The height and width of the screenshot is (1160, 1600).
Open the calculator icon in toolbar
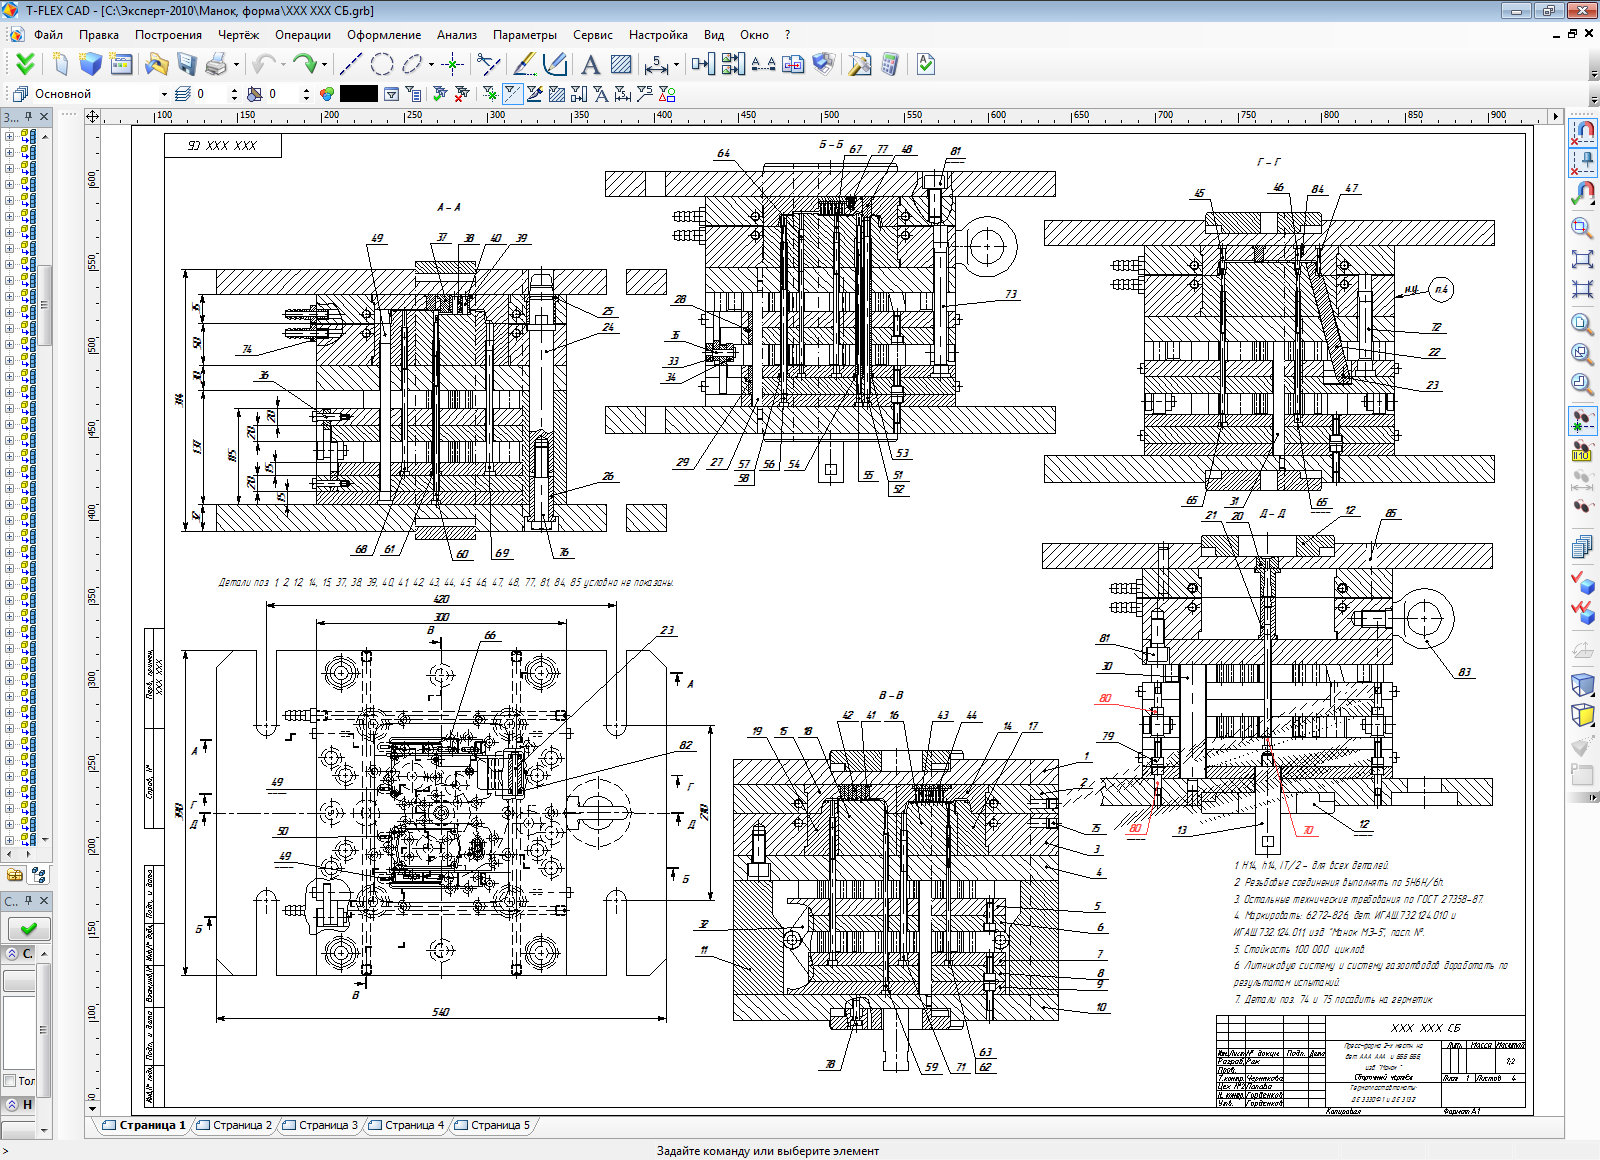tap(889, 64)
